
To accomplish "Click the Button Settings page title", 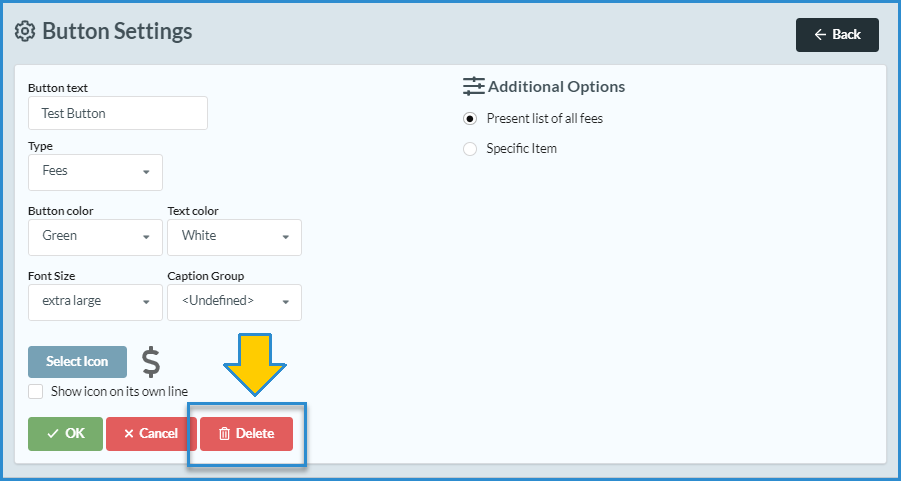I will point(117,32).
